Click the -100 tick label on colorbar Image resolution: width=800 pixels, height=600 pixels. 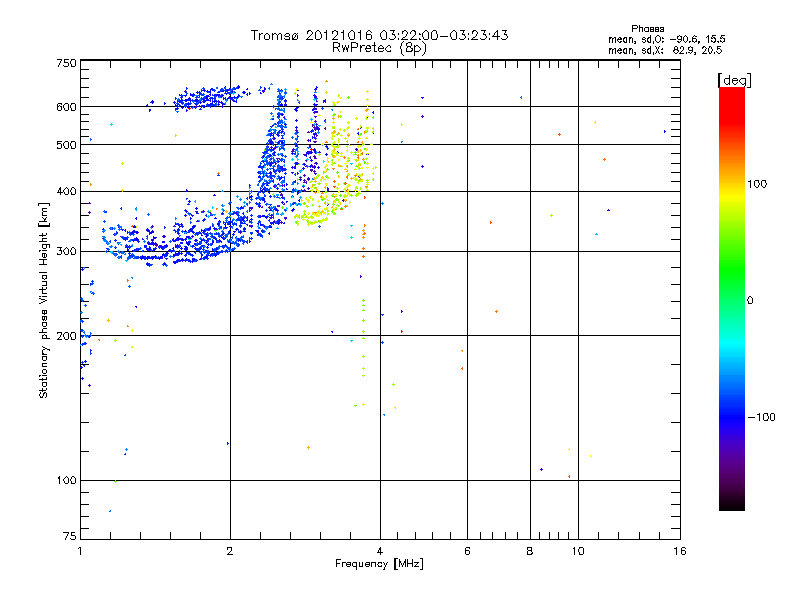[762, 417]
